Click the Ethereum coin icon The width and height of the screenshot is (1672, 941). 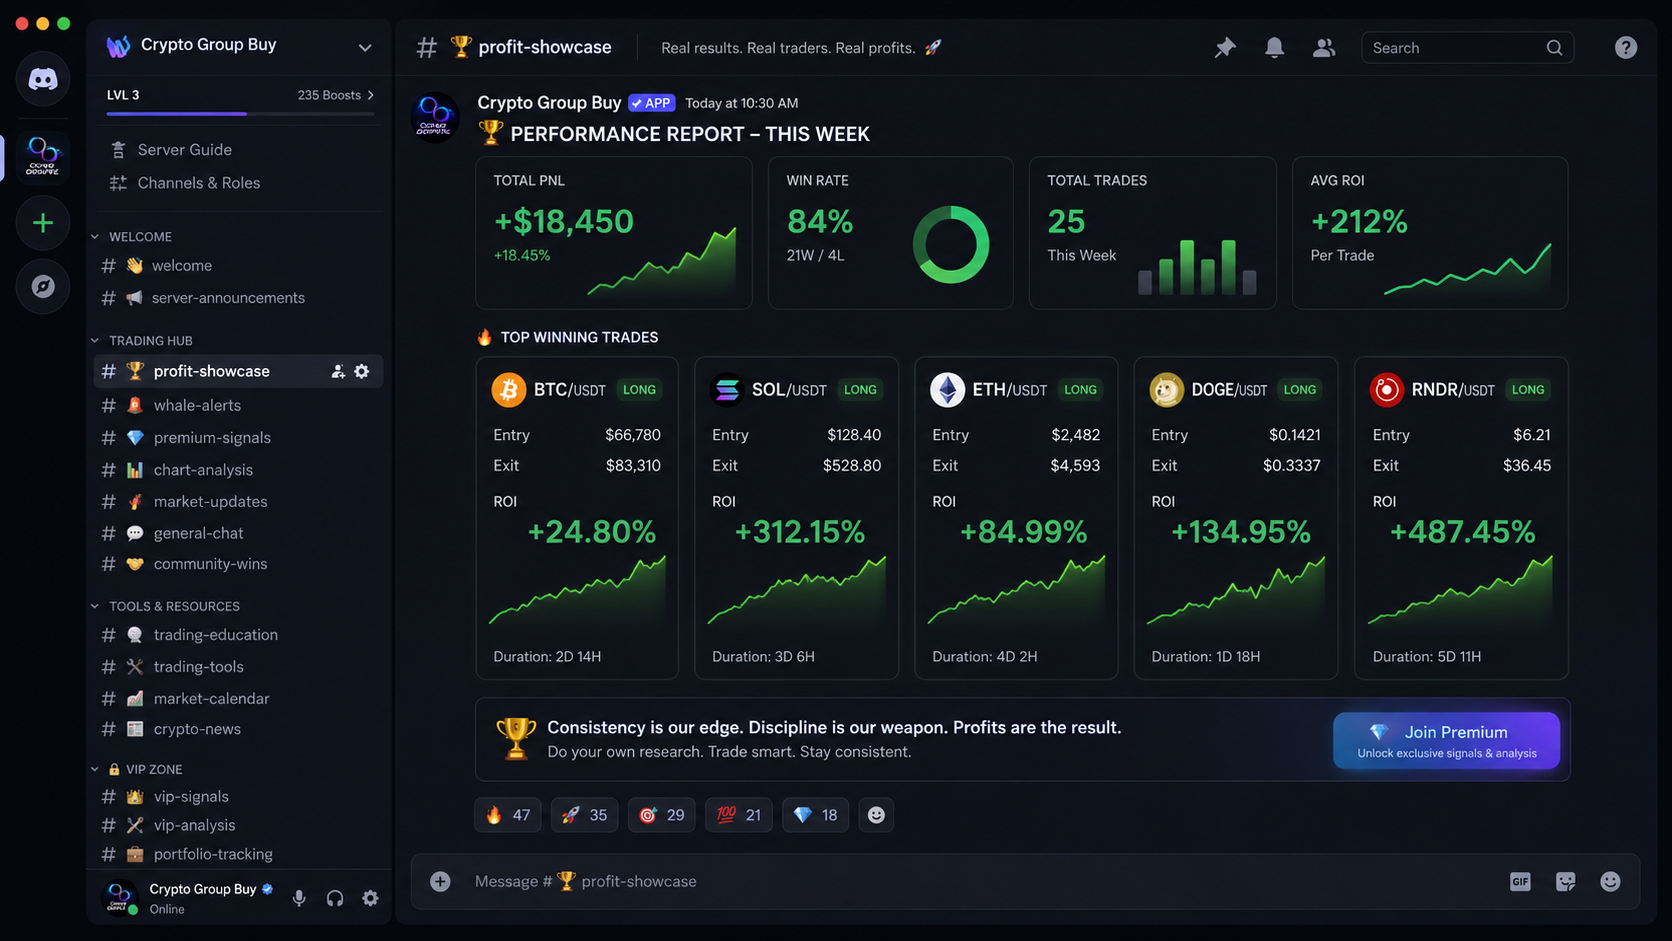click(947, 390)
